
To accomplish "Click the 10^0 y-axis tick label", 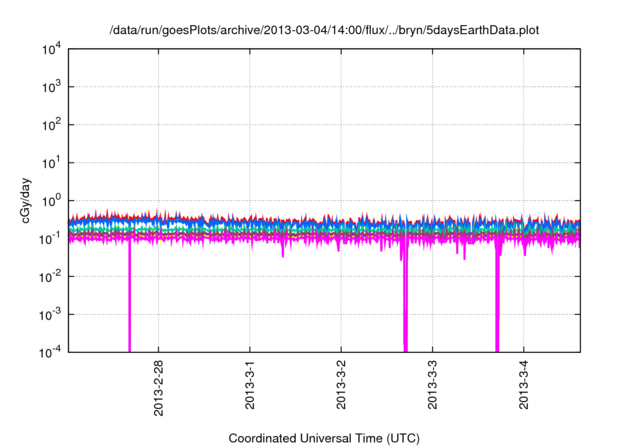I will pos(51,201).
